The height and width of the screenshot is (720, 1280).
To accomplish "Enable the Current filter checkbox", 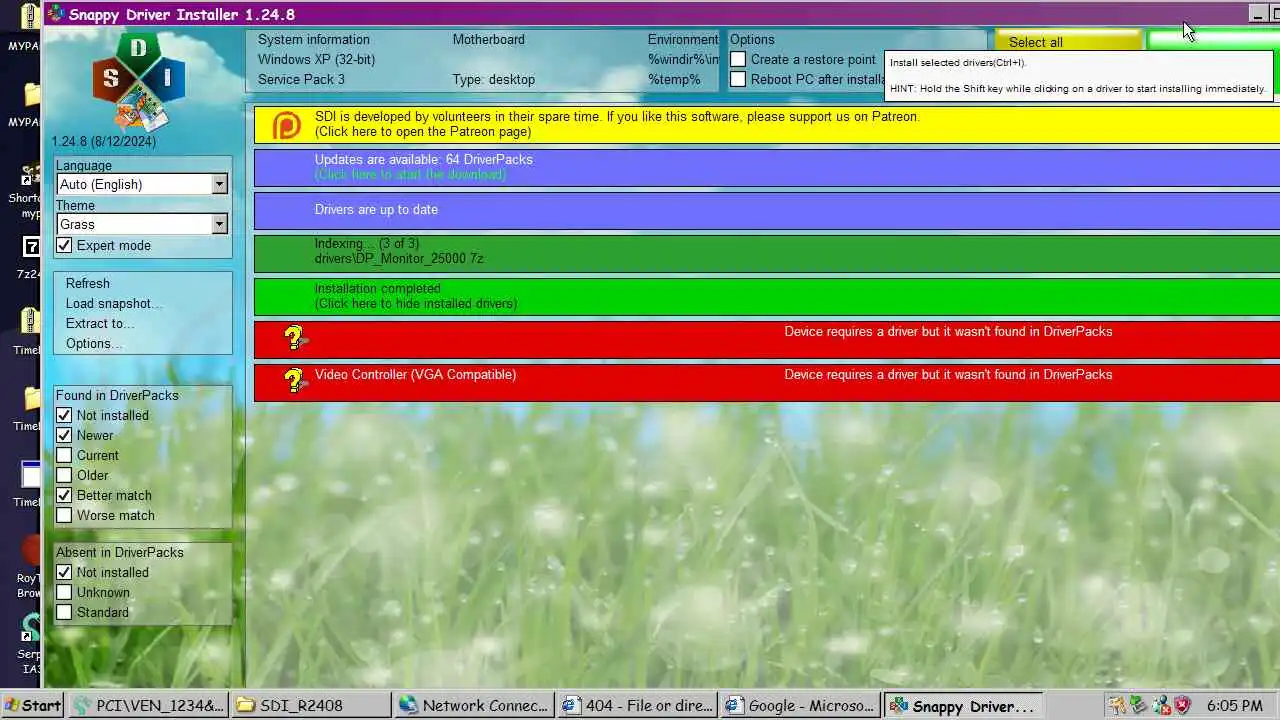I will click(x=65, y=455).
